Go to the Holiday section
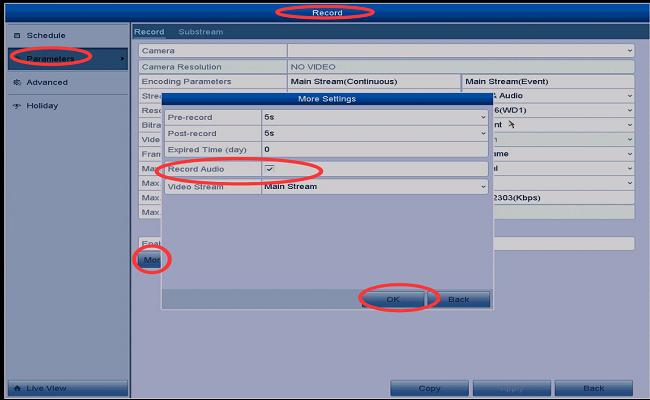Screen dimensions: 650x400 [68, 106]
